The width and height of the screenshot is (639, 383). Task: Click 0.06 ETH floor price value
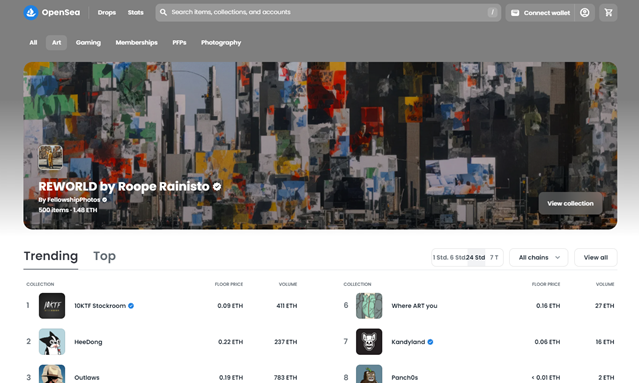pos(547,342)
